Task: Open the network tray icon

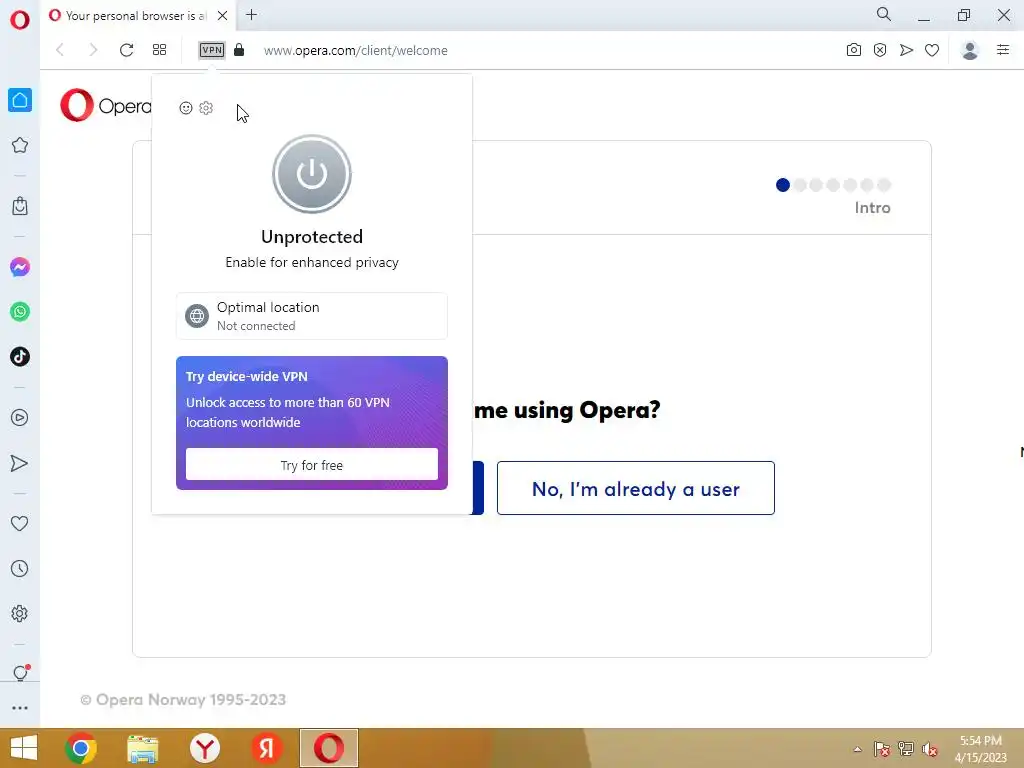Action: coord(906,748)
